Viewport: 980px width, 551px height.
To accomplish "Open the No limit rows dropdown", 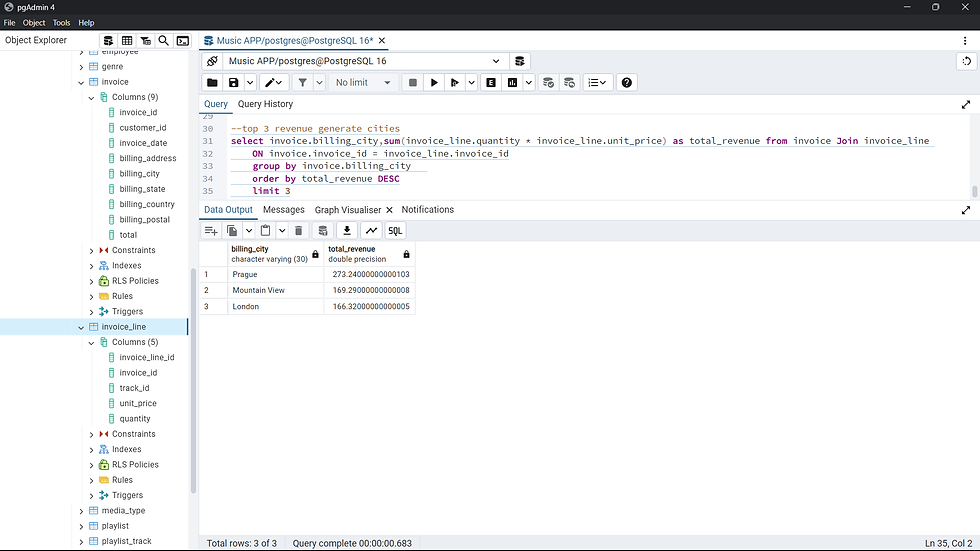I will [x=364, y=83].
